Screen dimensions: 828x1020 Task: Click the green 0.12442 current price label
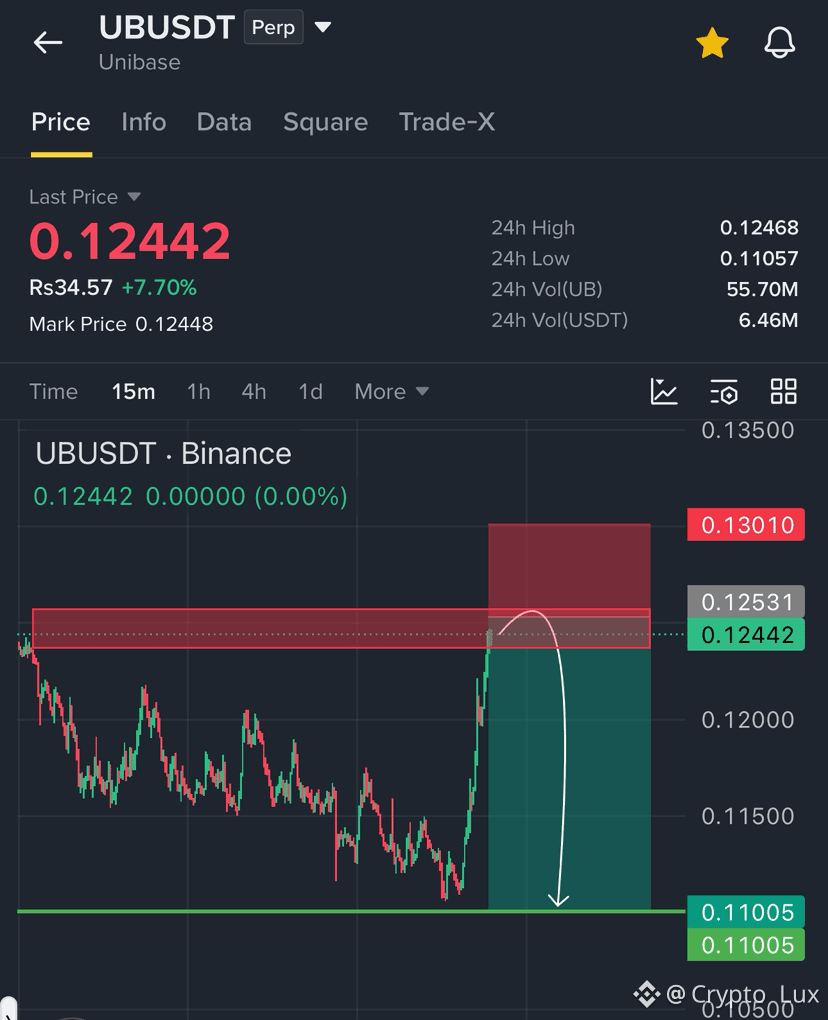point(746,635)
